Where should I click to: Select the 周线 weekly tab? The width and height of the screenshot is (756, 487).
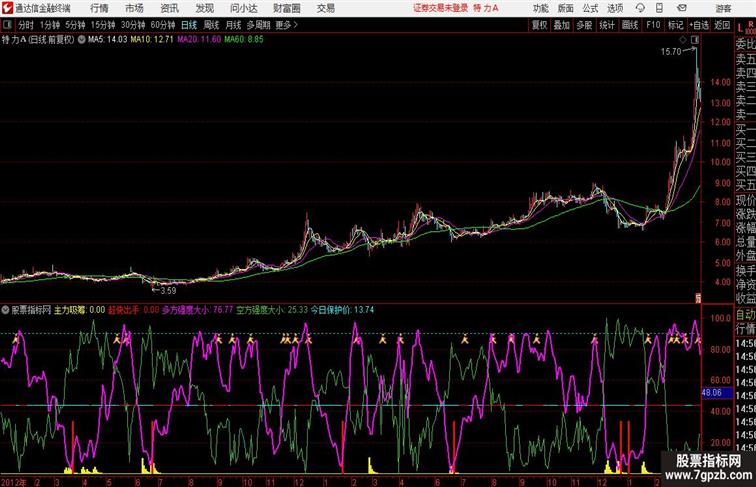click(x=211, y=25)
